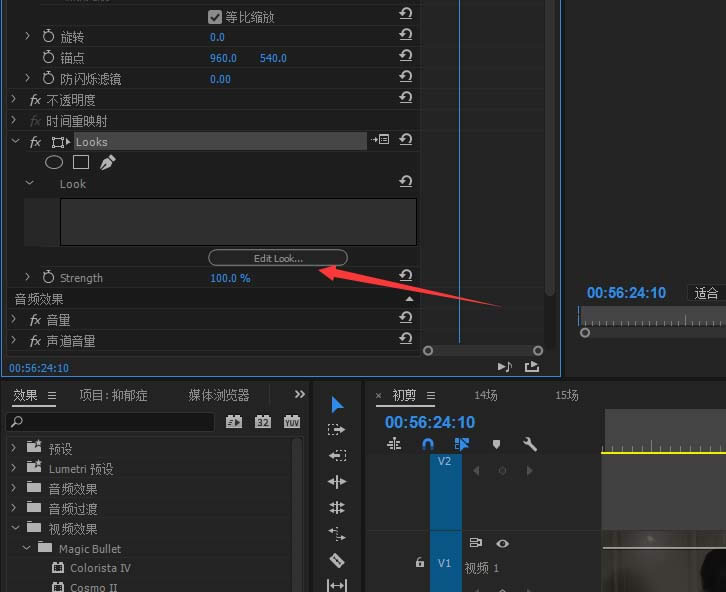The width and height of the screenshot is (726, 592).
Task: Select the Razor tool
Action: click(x=337, y=561)
